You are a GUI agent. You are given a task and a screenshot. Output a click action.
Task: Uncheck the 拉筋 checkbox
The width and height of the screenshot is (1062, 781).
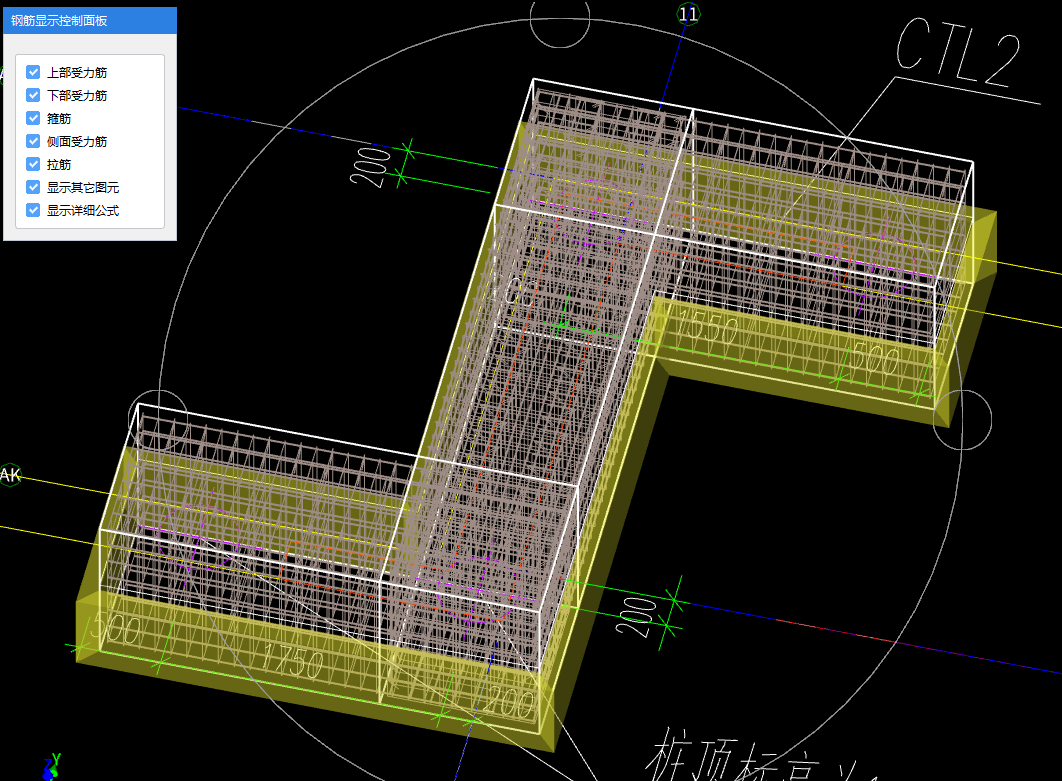point(33,164)
